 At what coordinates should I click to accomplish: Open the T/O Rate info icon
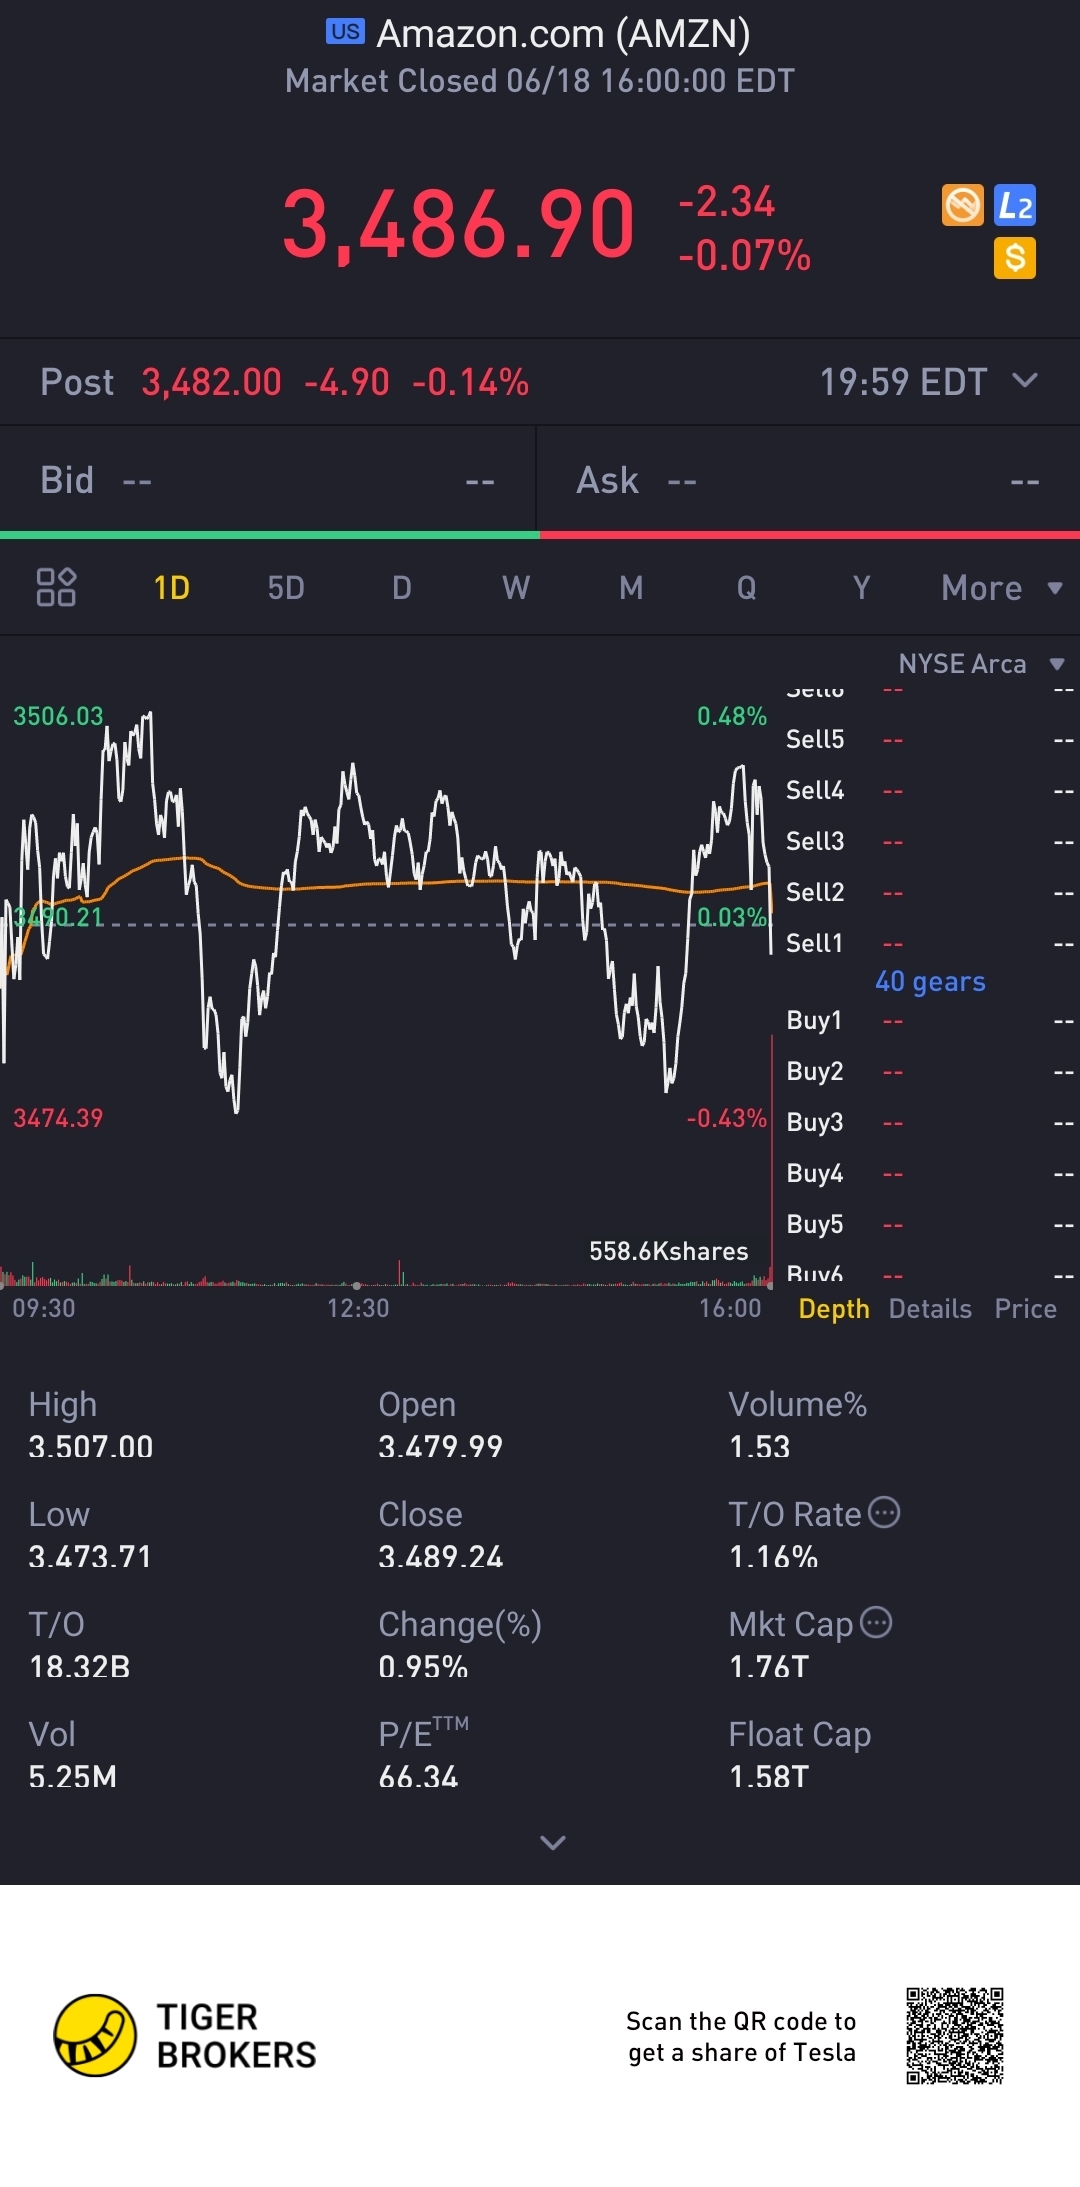click(884, 1513)
